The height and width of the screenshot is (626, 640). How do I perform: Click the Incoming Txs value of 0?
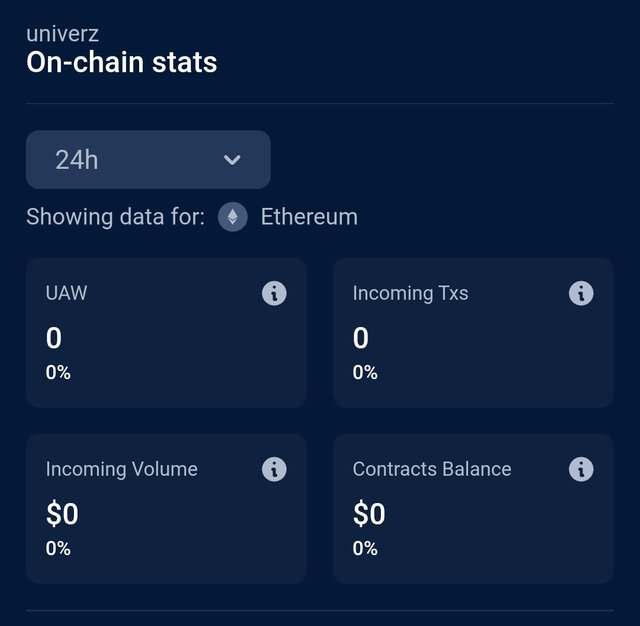tap(361, 338)
